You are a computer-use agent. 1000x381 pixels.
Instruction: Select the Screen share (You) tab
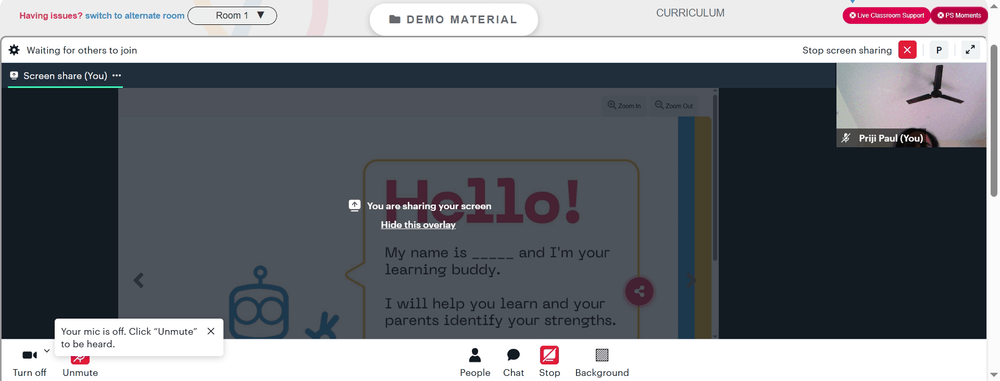(x=64, y=75)
